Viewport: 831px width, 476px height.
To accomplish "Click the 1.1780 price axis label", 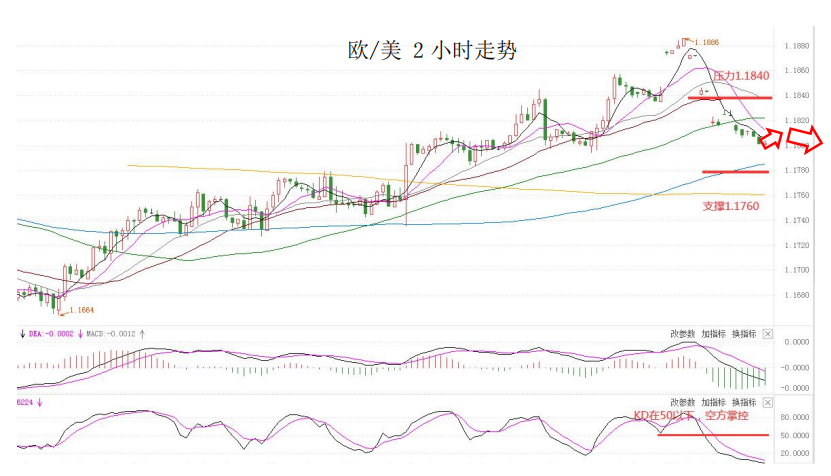I will tap(797, 170).
